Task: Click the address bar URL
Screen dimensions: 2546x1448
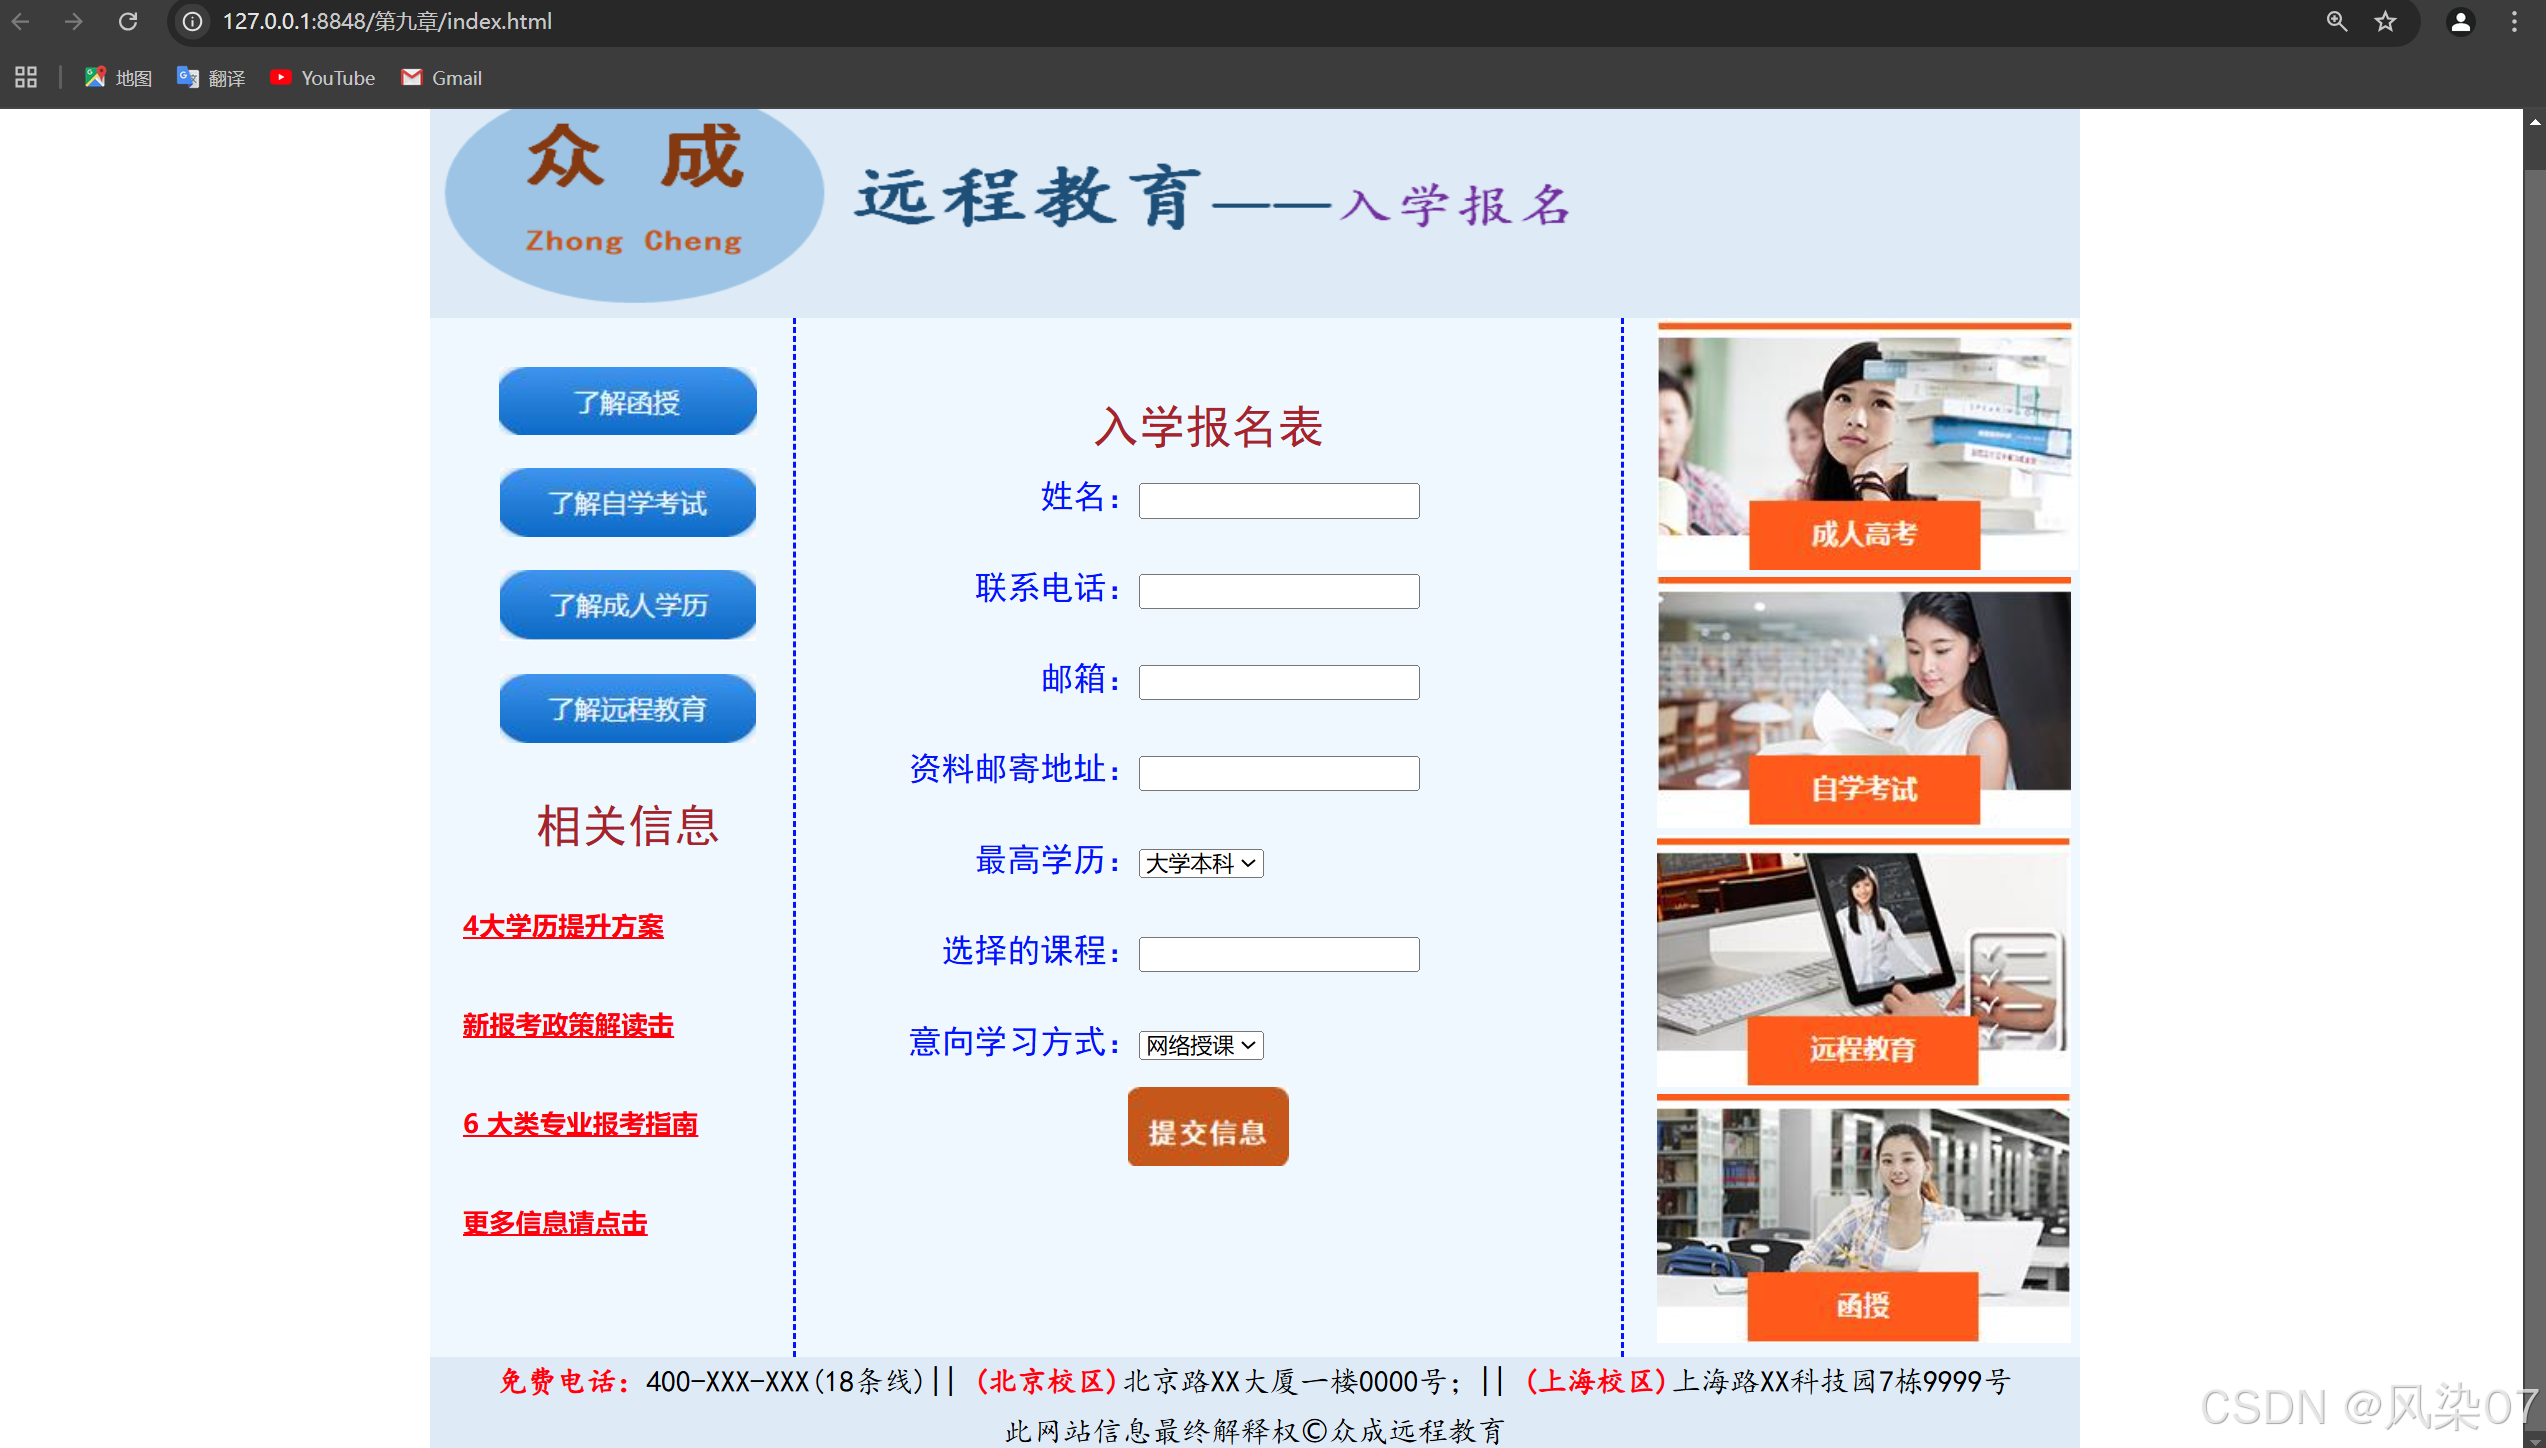Action: coord(387,21)
